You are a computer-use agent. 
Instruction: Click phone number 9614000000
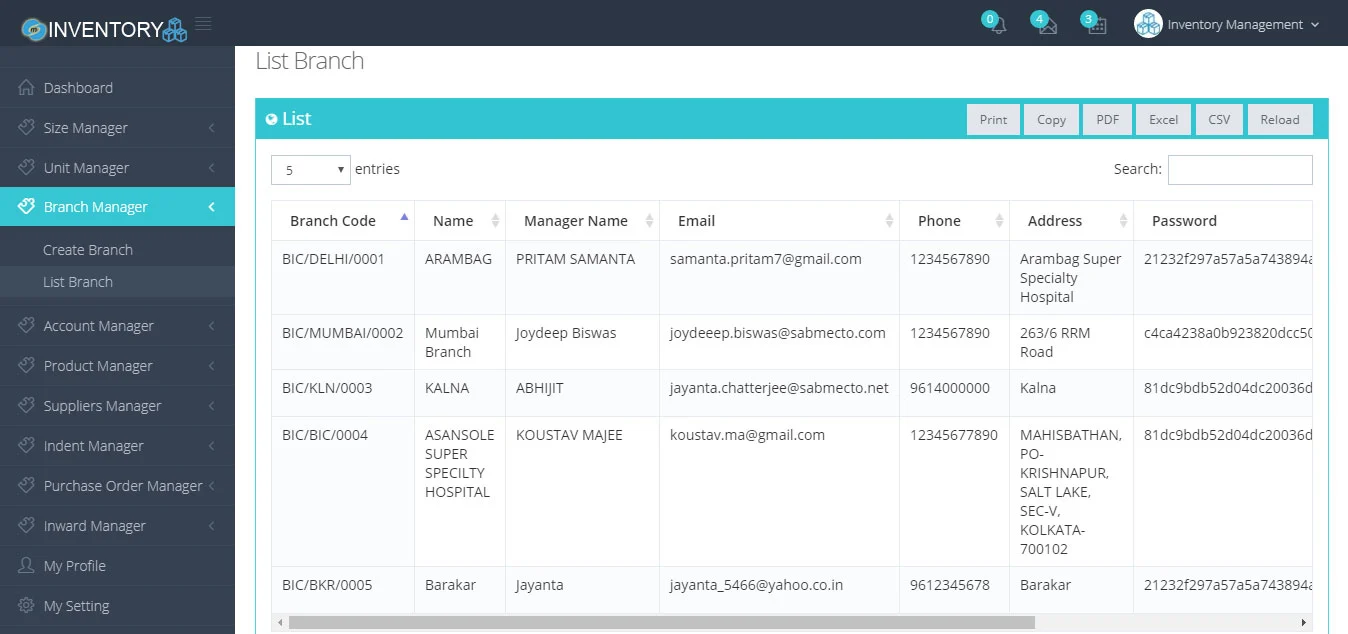[x=950, y=388]
